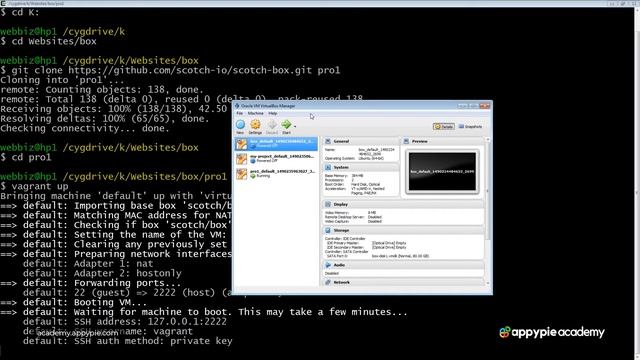Viewport: 640px width, 360px height.
Task: Click the General section header label
Action: pyautogui.click(x=341, y=141)
